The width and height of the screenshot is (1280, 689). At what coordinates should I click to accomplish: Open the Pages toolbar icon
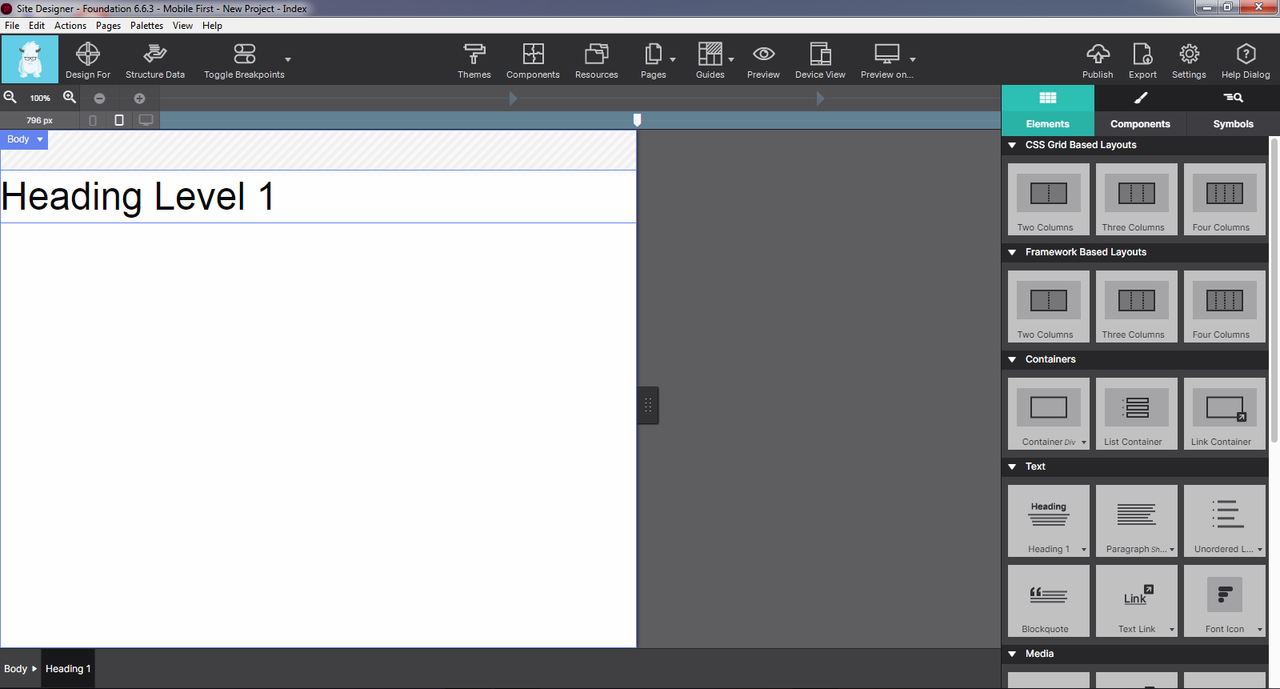[x=653, y=54]
